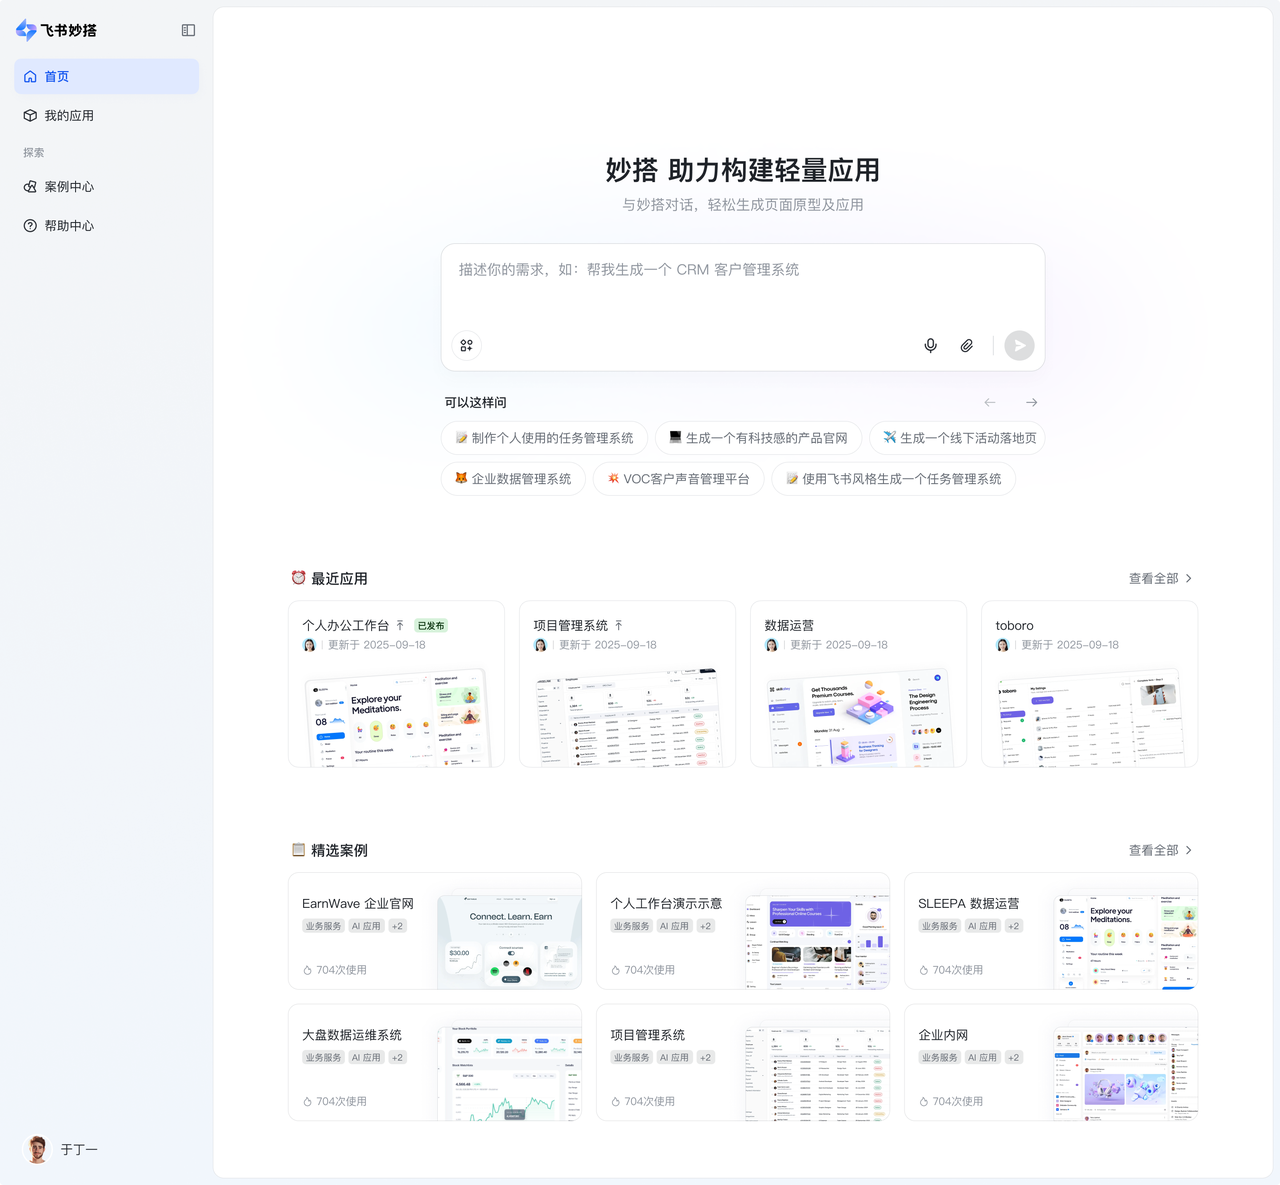Show next suggested prompts with right arrow
This screenshot has height=1185, width=1280.
(1031, 402)
